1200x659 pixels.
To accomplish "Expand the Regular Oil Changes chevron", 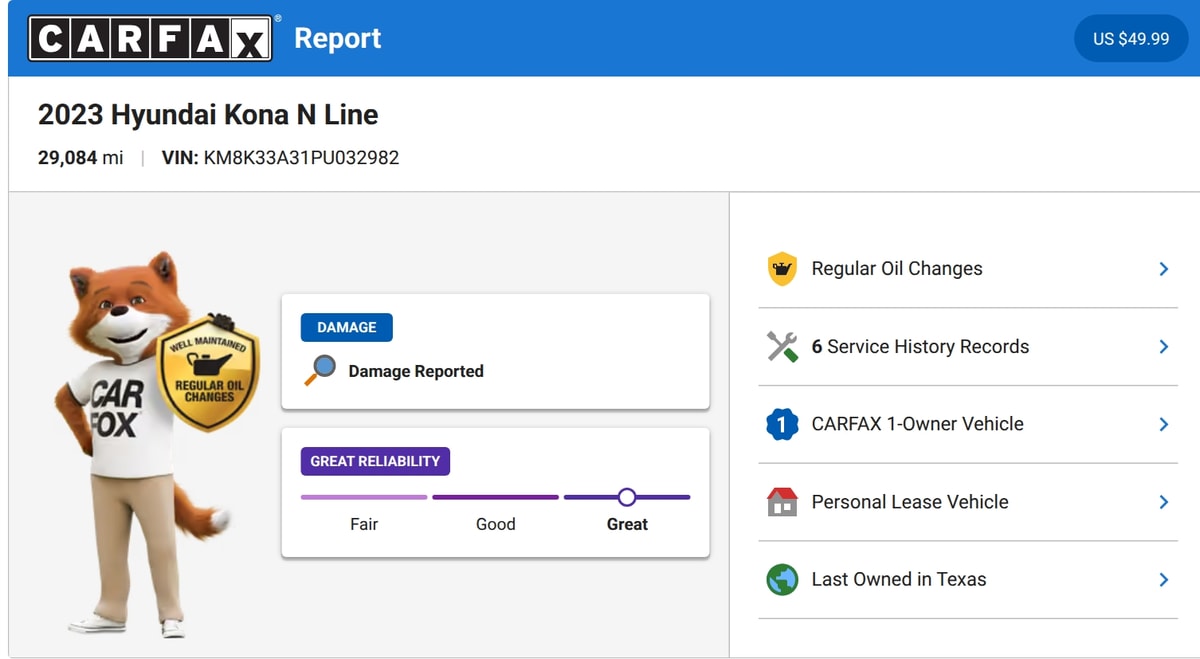I will pyautogui.click(x=1164, y=269).
